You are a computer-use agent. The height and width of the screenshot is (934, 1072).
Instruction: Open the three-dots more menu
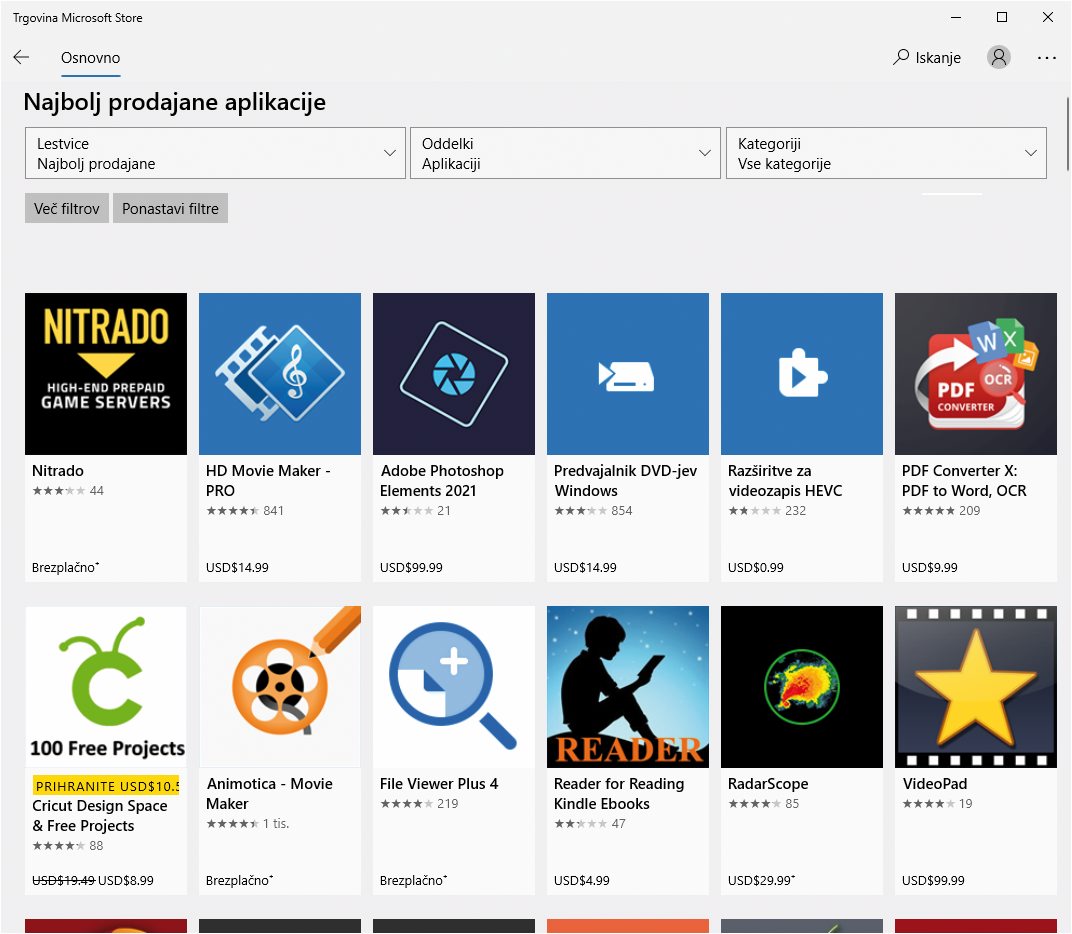pos(1047,58)
